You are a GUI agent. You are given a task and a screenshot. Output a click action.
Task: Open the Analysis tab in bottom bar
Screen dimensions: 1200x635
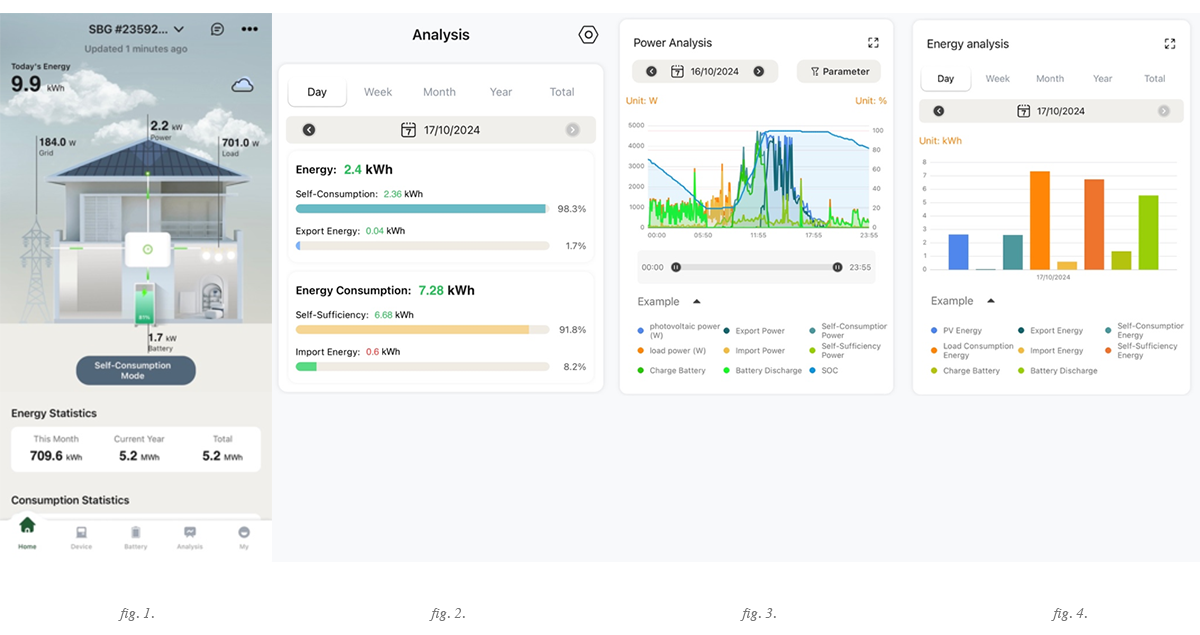point(190,537)
